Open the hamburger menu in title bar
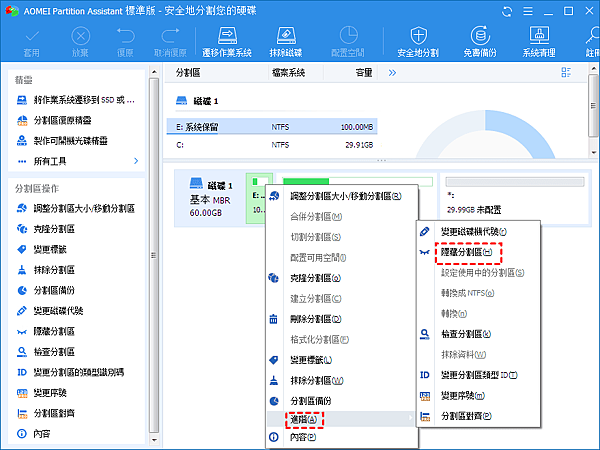 528,11
